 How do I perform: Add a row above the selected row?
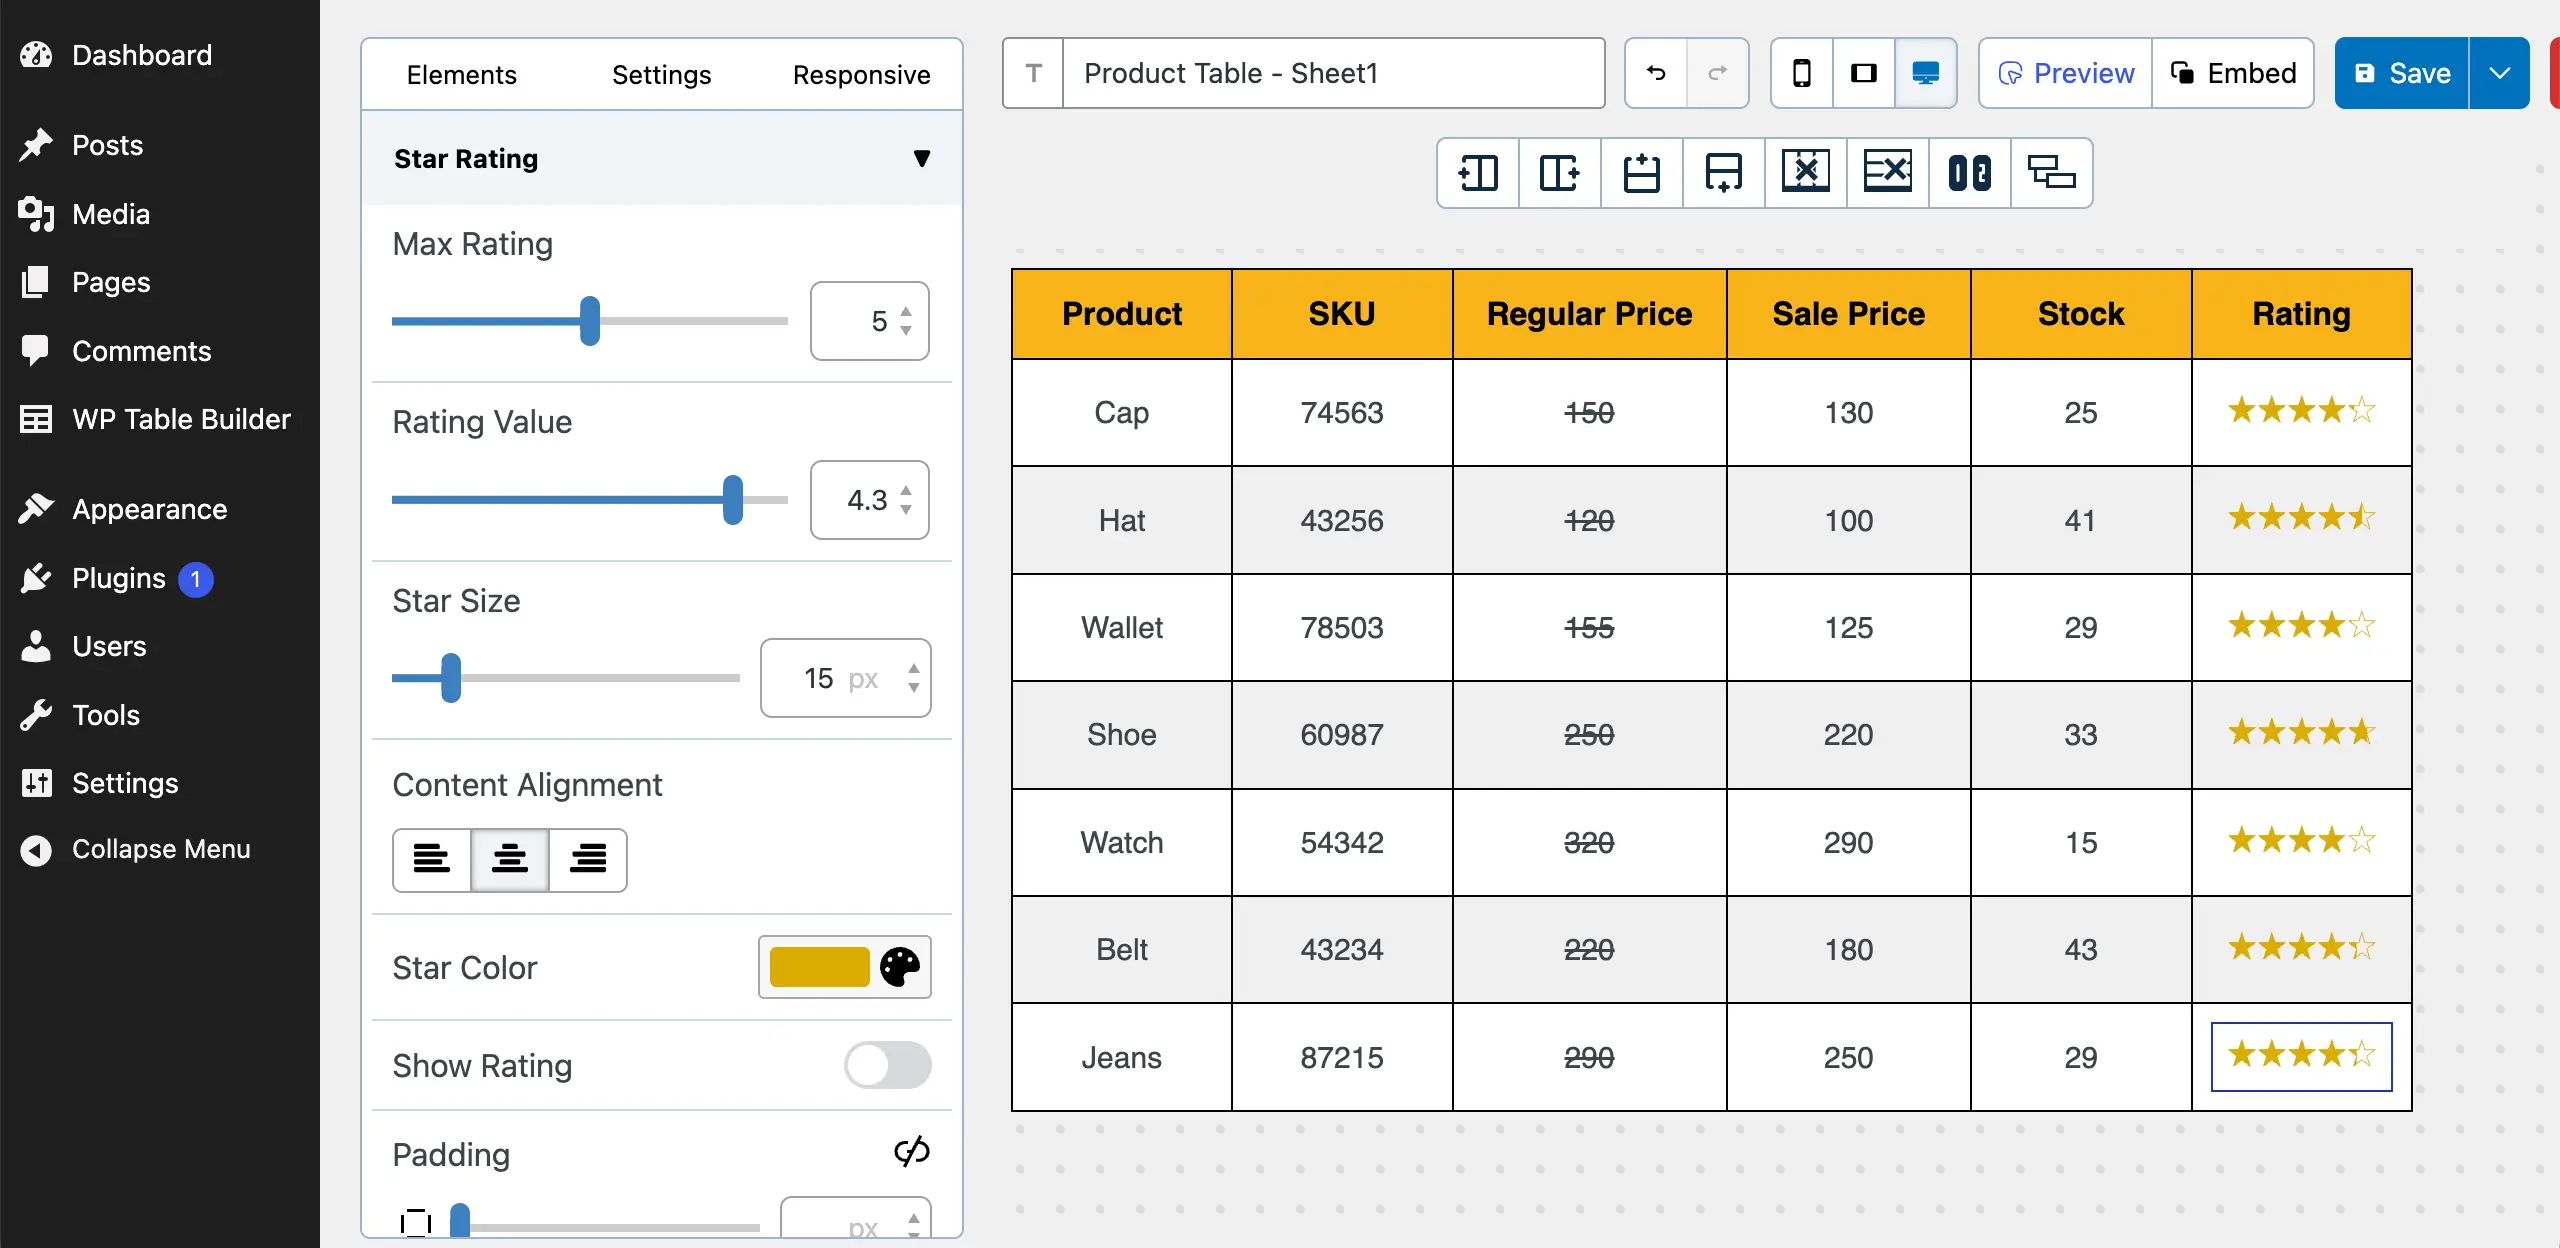(1642, 172)
